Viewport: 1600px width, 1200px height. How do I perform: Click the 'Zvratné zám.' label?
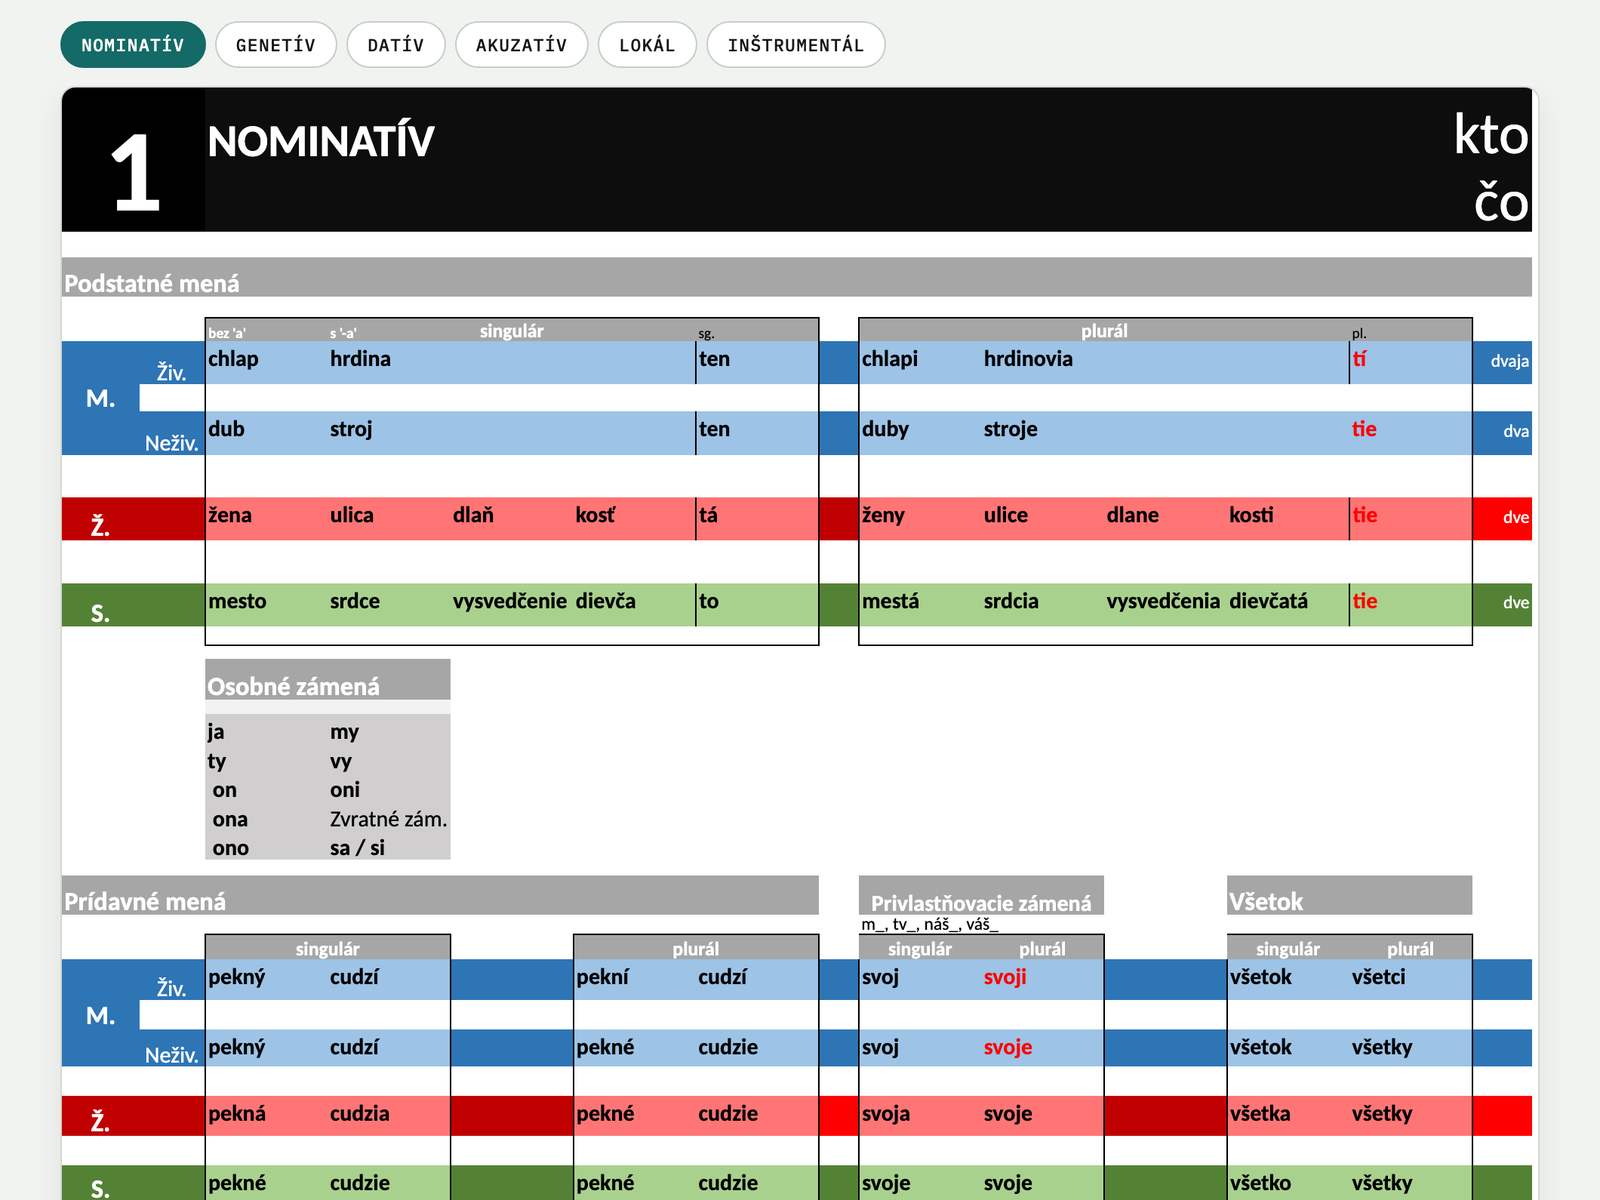click(x=388, y=819)
